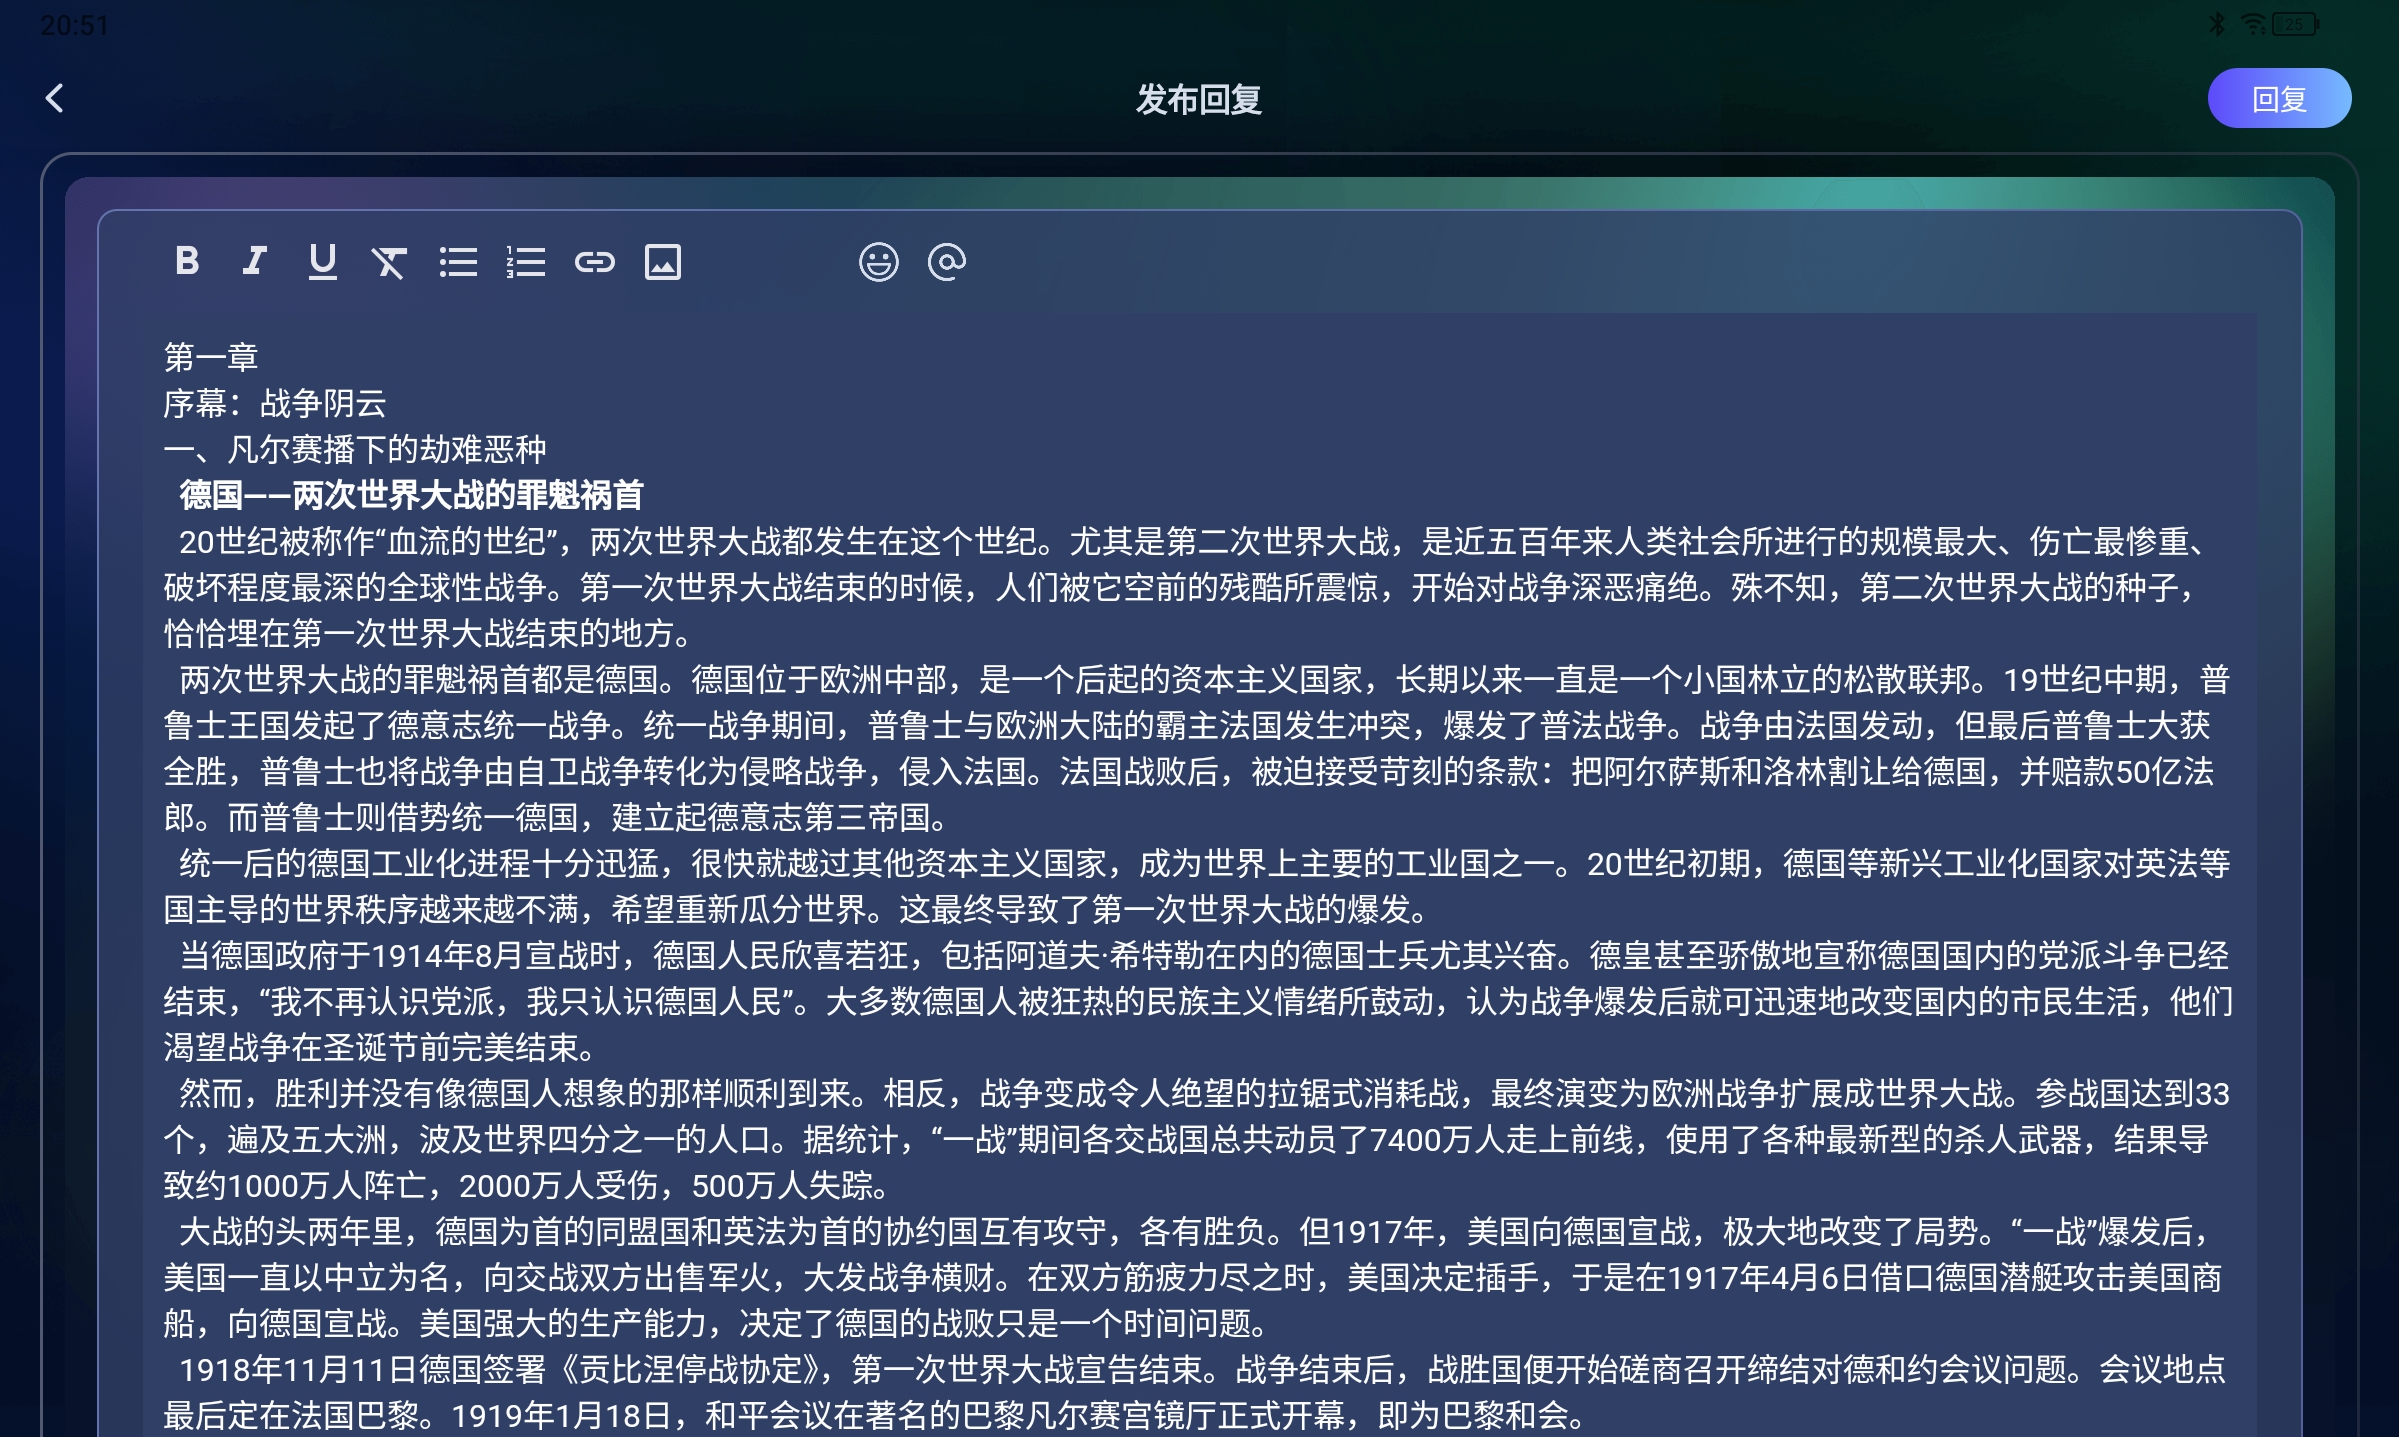
Task: Apply italic formatting
Action: pos(254,262)
